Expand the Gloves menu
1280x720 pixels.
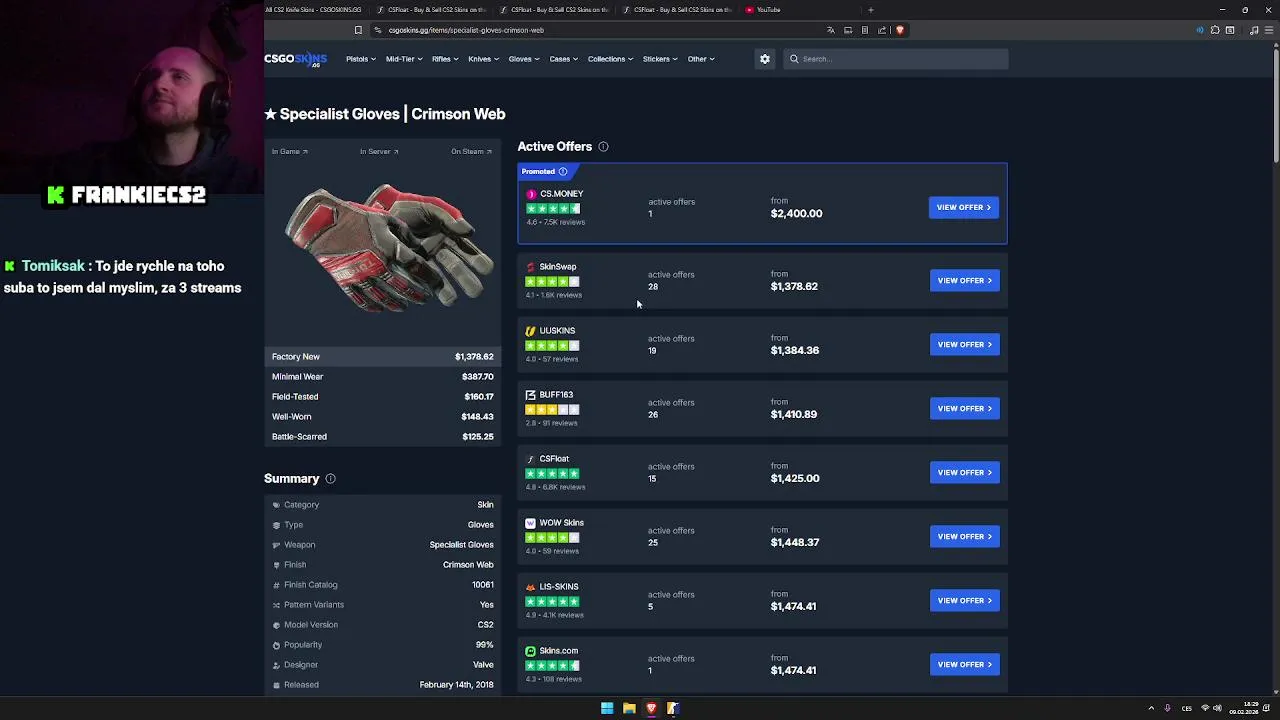point(524,59)
